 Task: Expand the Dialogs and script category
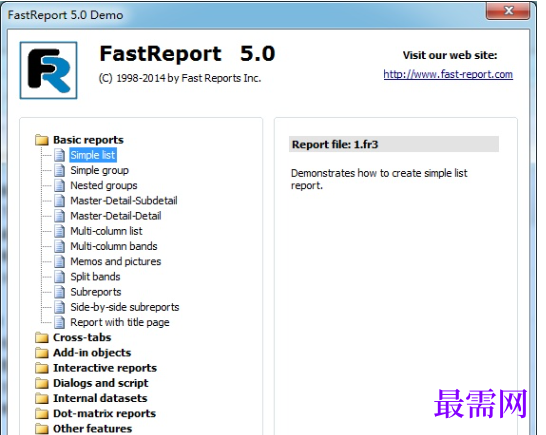point(101,383)
